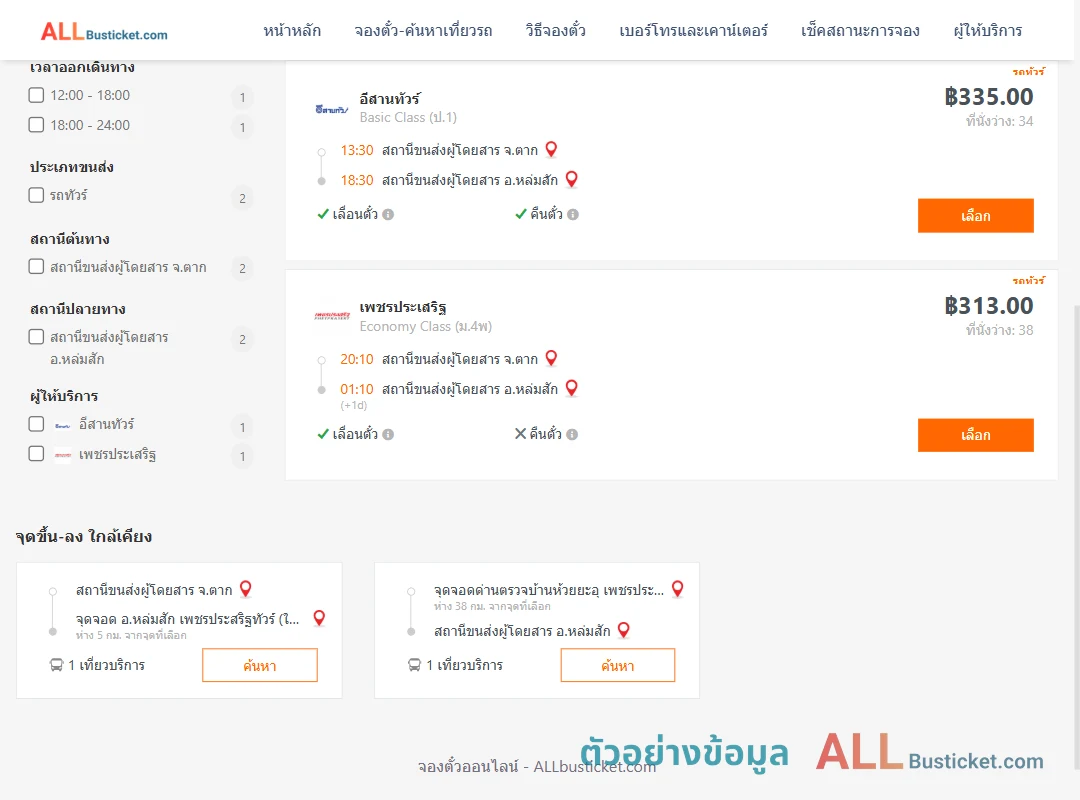Go to จองตั๋ว-ค้นหาเที่ยวรถ in the navigation

click(424, 31)
